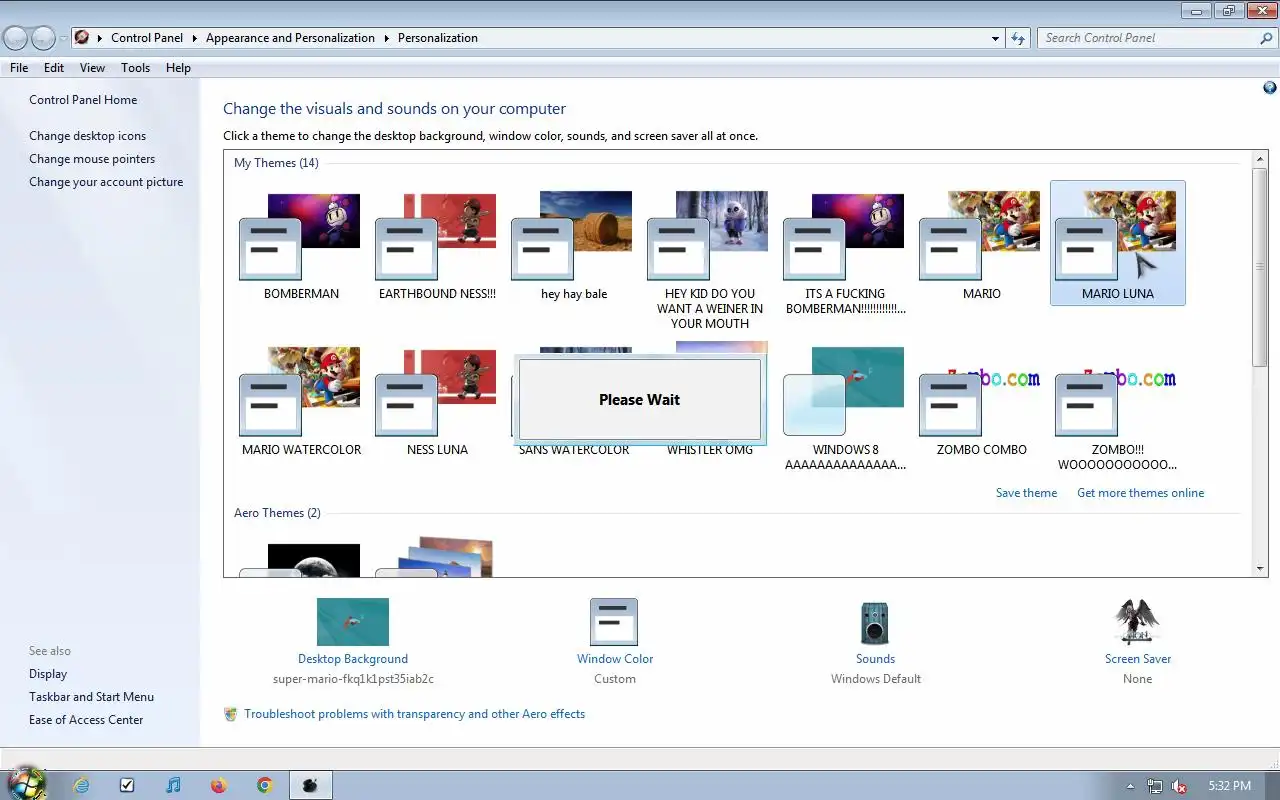Click the network tray icon
This screenshot has width=1280, height=800.
pyautogui.click(x=1155, y=786)
